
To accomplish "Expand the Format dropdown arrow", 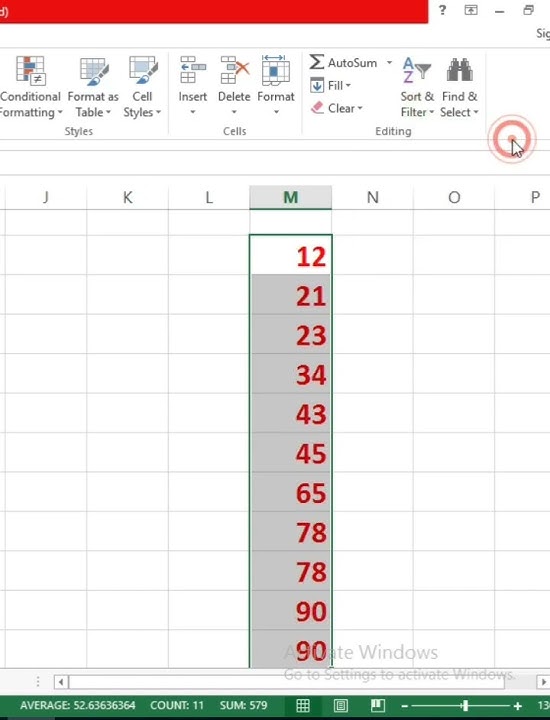I will point(276,112).
